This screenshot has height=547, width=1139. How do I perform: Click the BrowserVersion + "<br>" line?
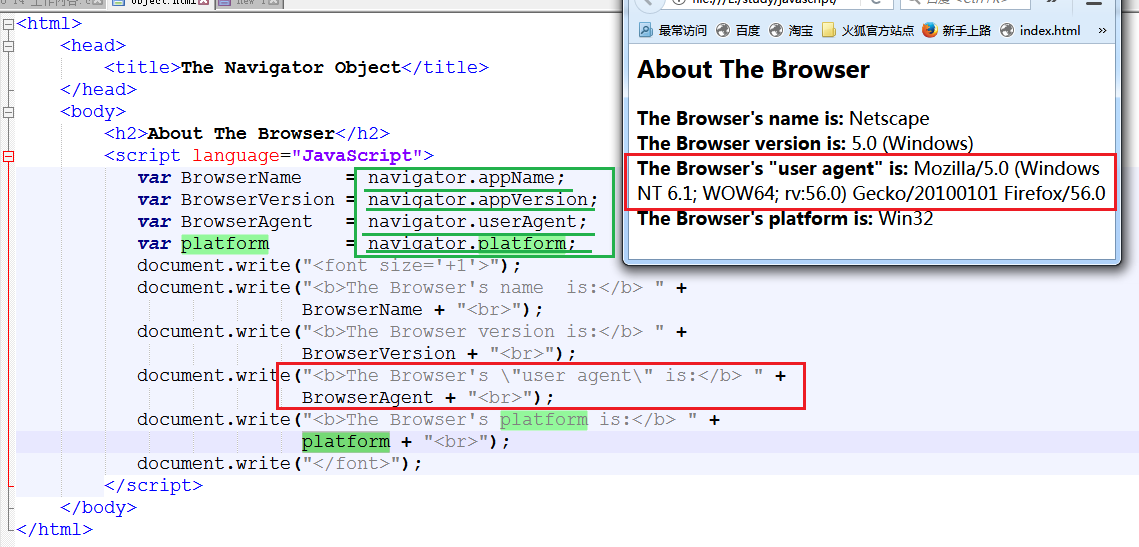tap(439, 353)
